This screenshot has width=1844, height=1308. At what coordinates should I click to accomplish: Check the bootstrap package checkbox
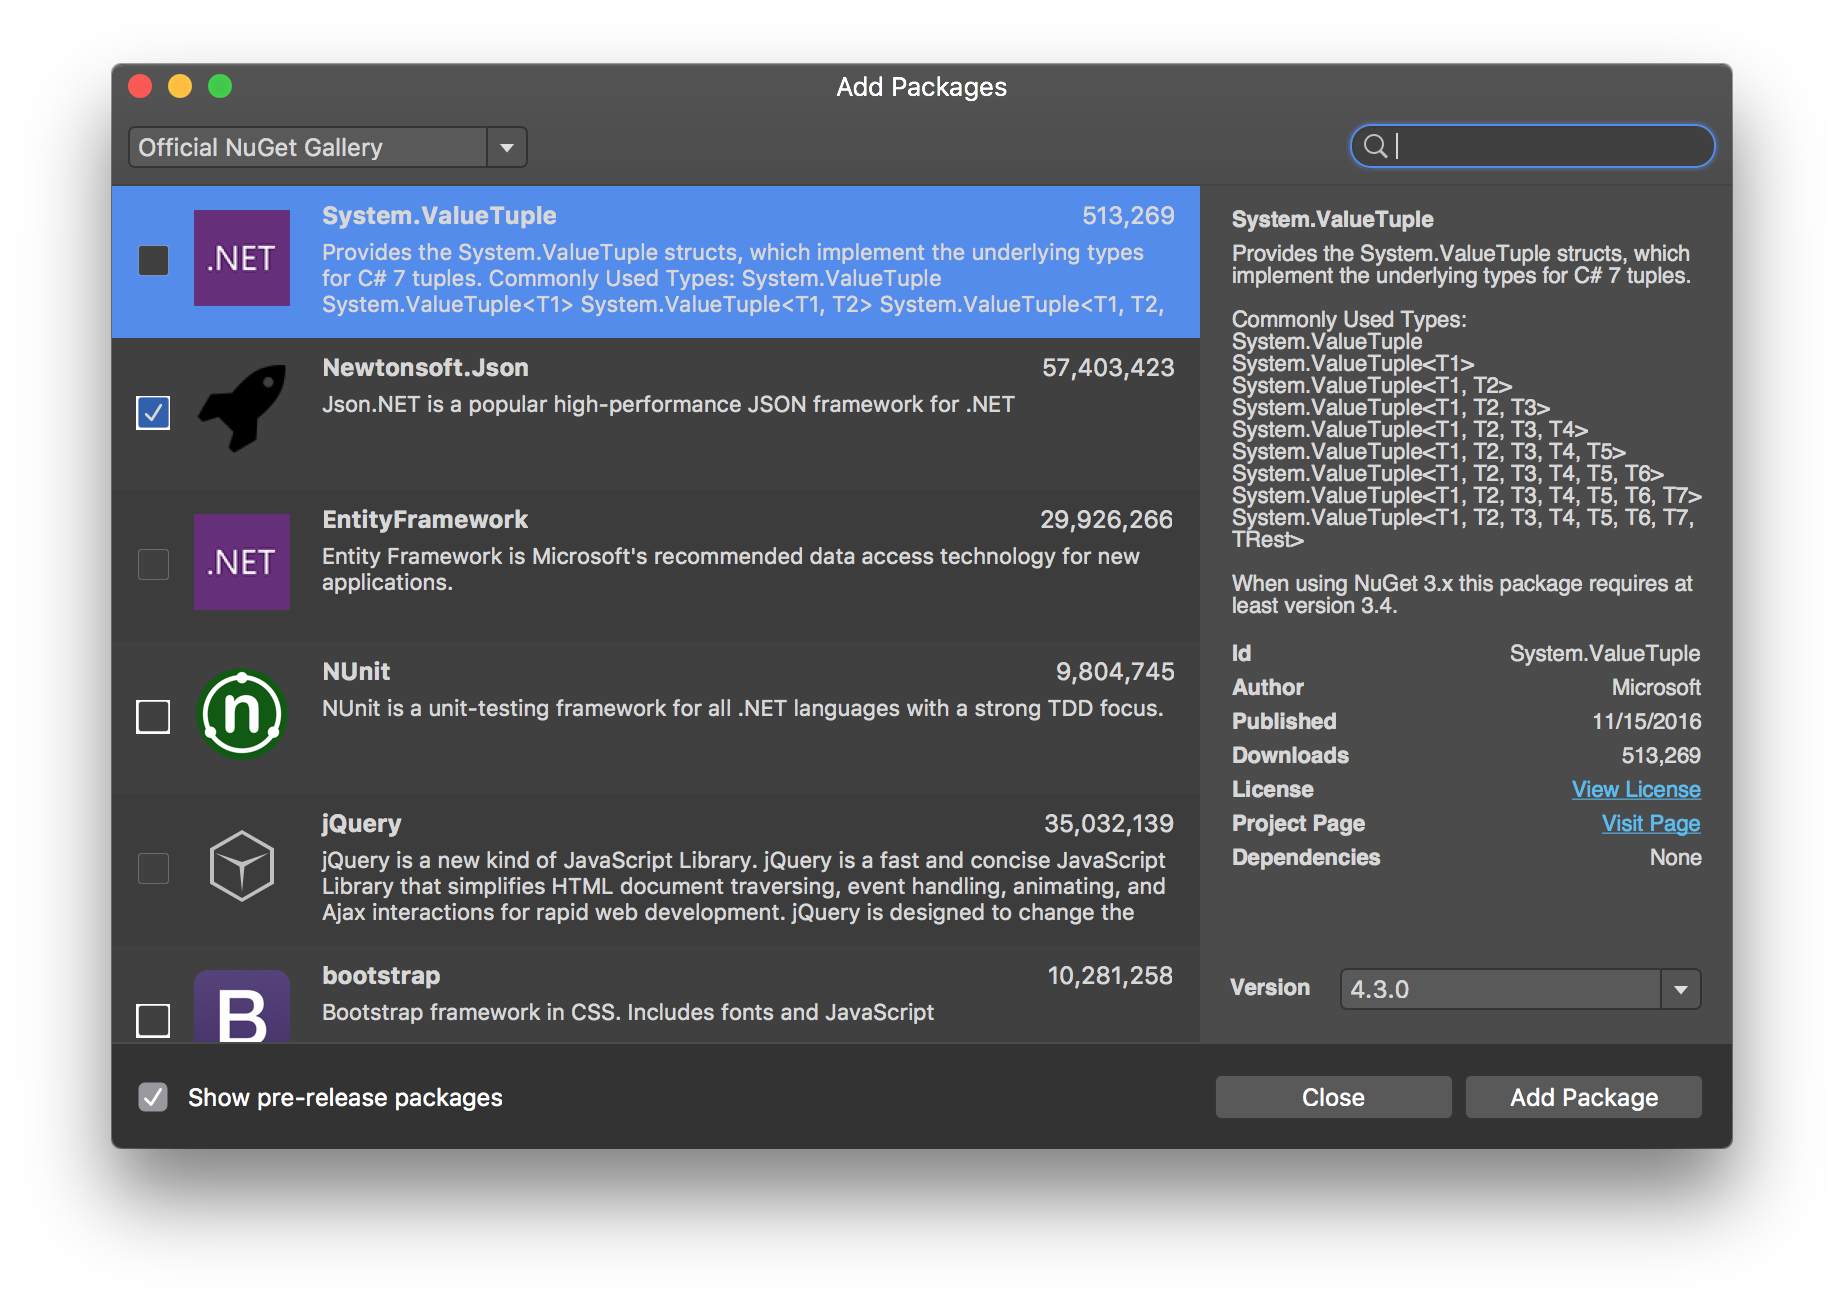click(152, 1020)
